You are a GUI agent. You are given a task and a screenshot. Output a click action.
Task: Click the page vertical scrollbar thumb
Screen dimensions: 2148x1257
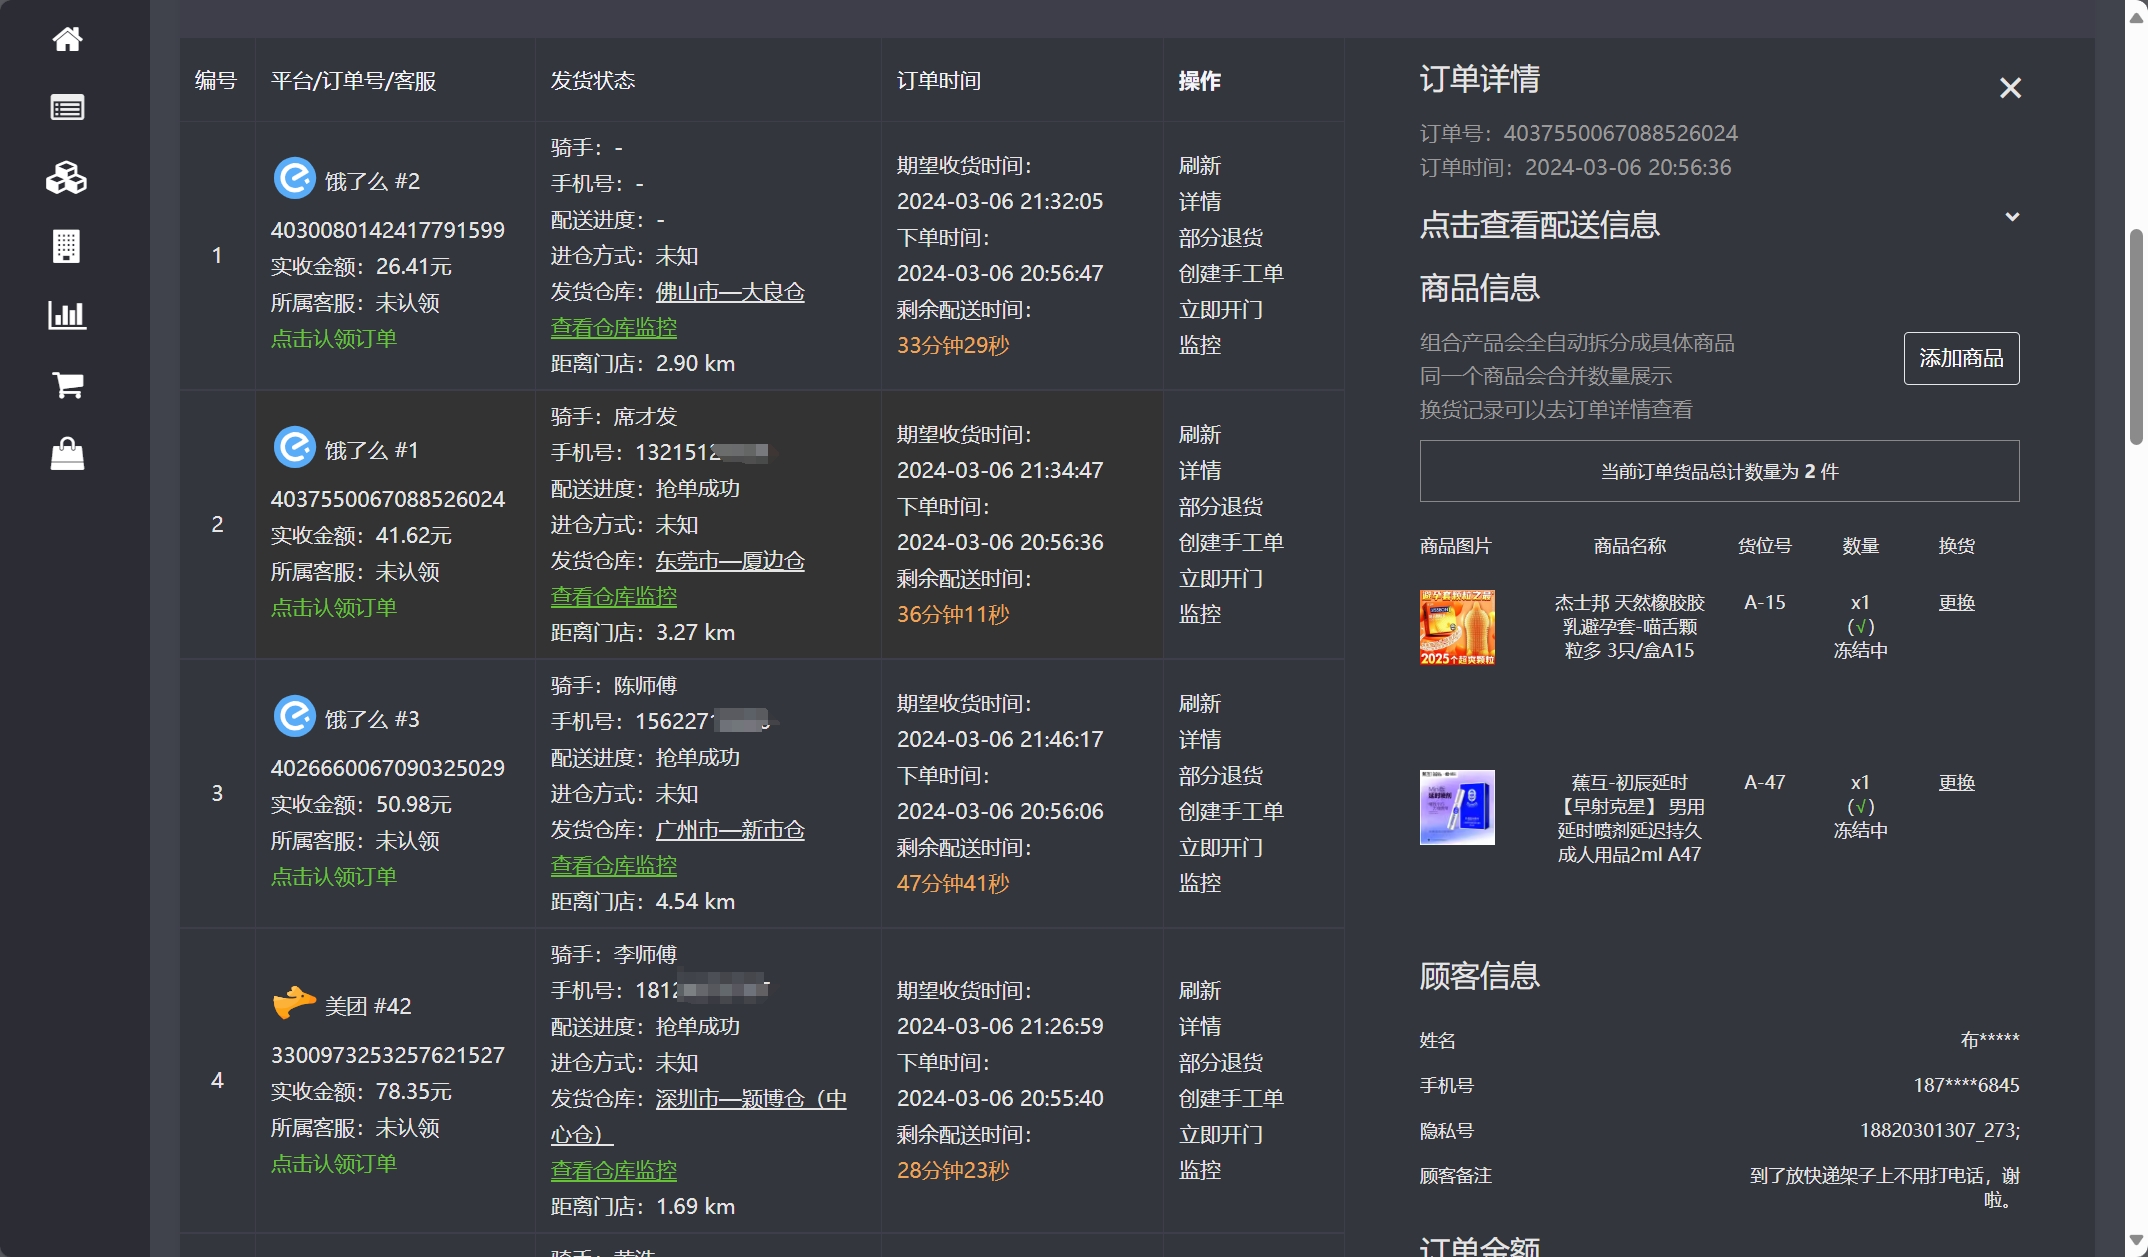tap(2136, 336)
